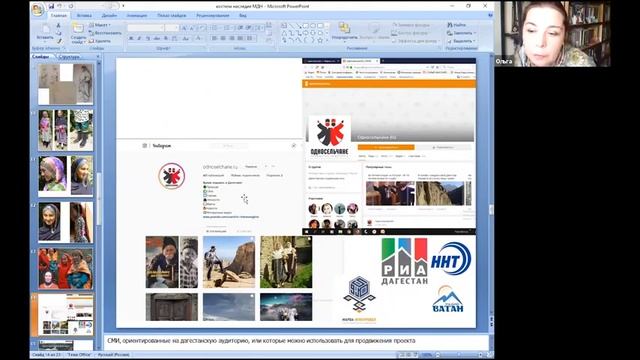Screen dimensions: 640x360
Task: Switch to the Рецензирование ribbon tab
Action: (x=213, y=16)
